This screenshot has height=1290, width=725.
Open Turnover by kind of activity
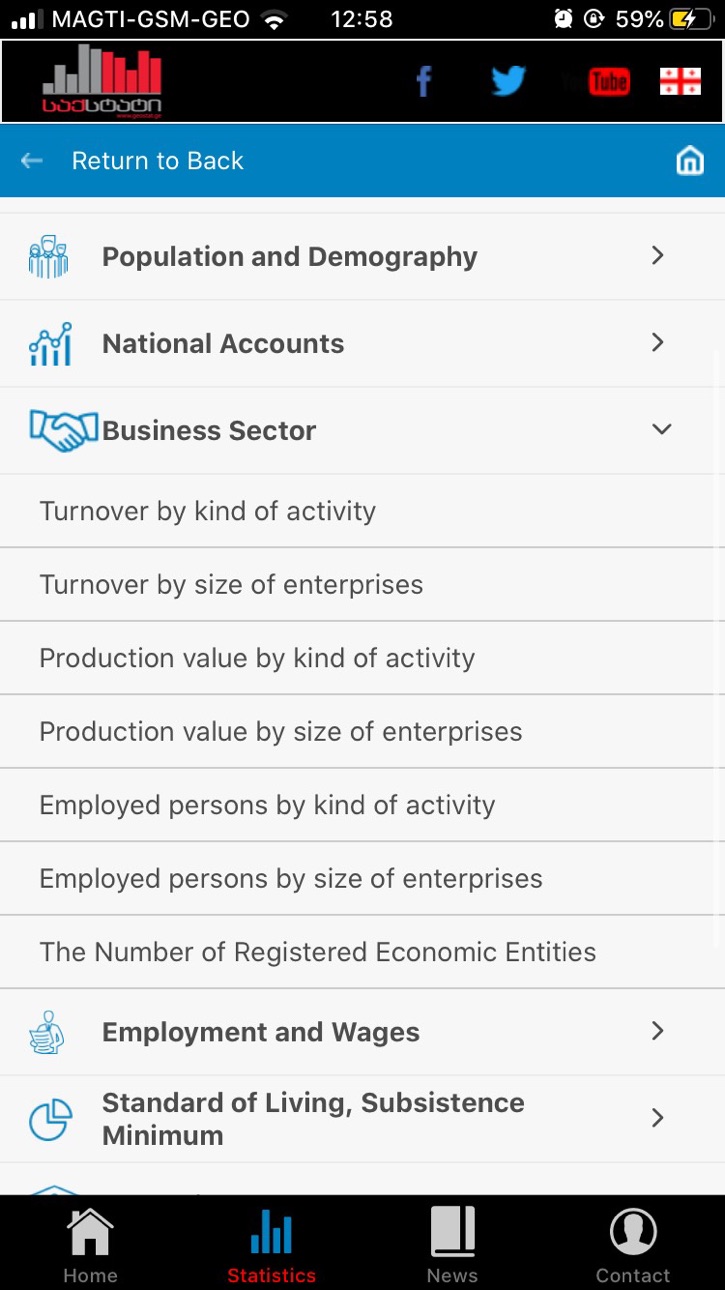(x=362, y=511)
